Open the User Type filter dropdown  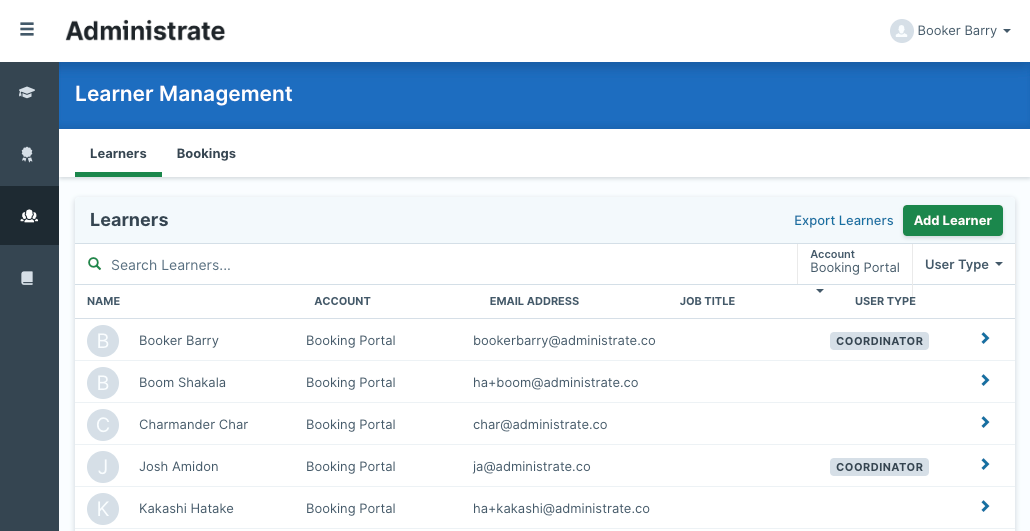(x=964, y=264)
